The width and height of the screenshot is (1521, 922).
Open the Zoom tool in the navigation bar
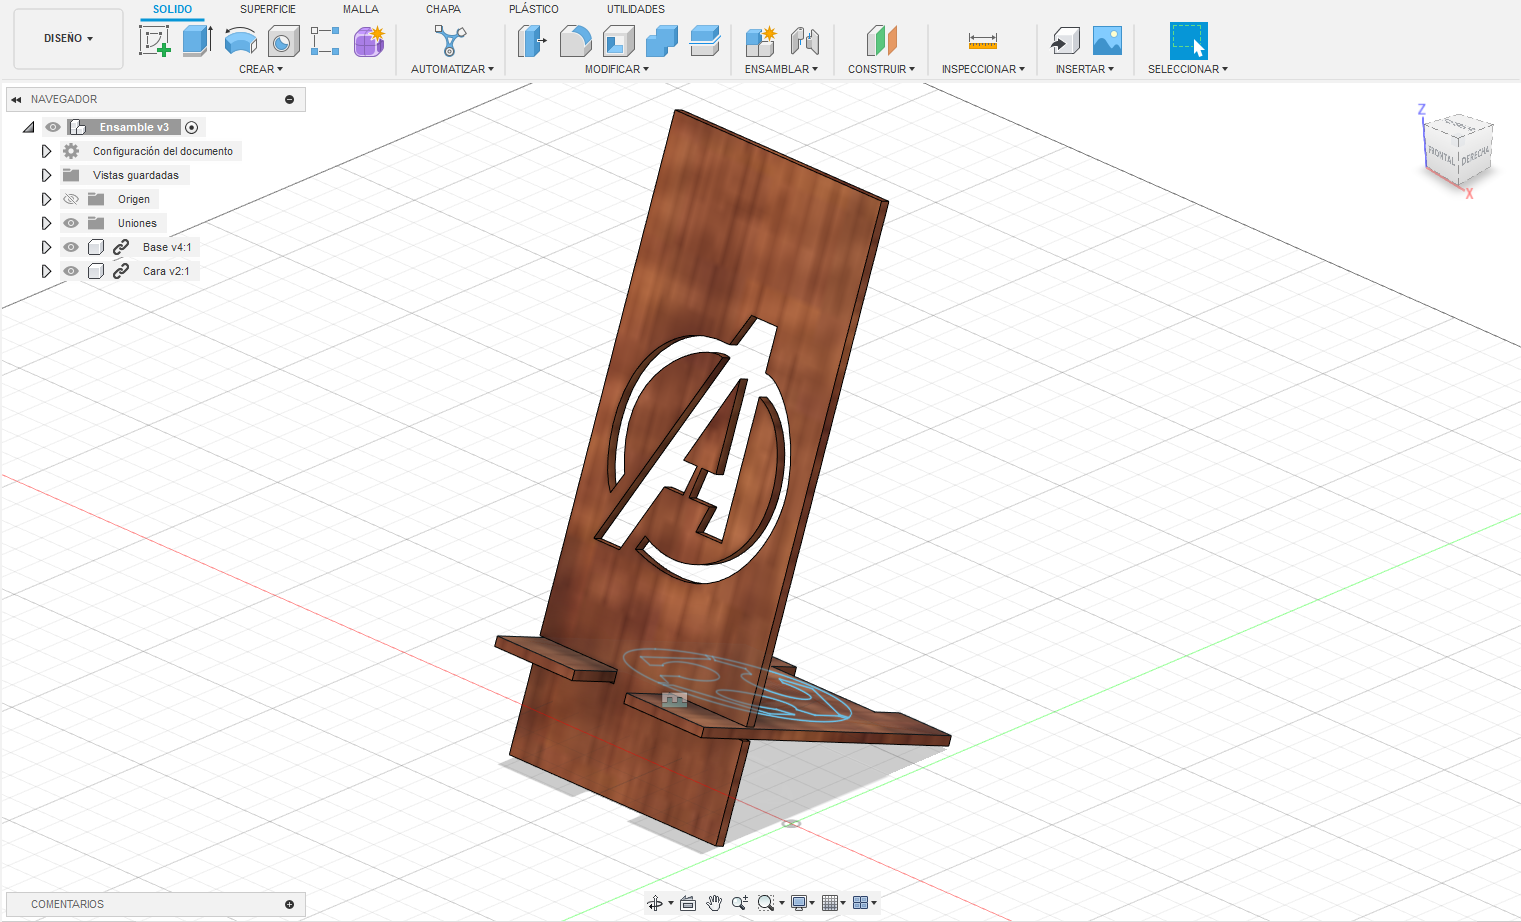coord(741,902)
